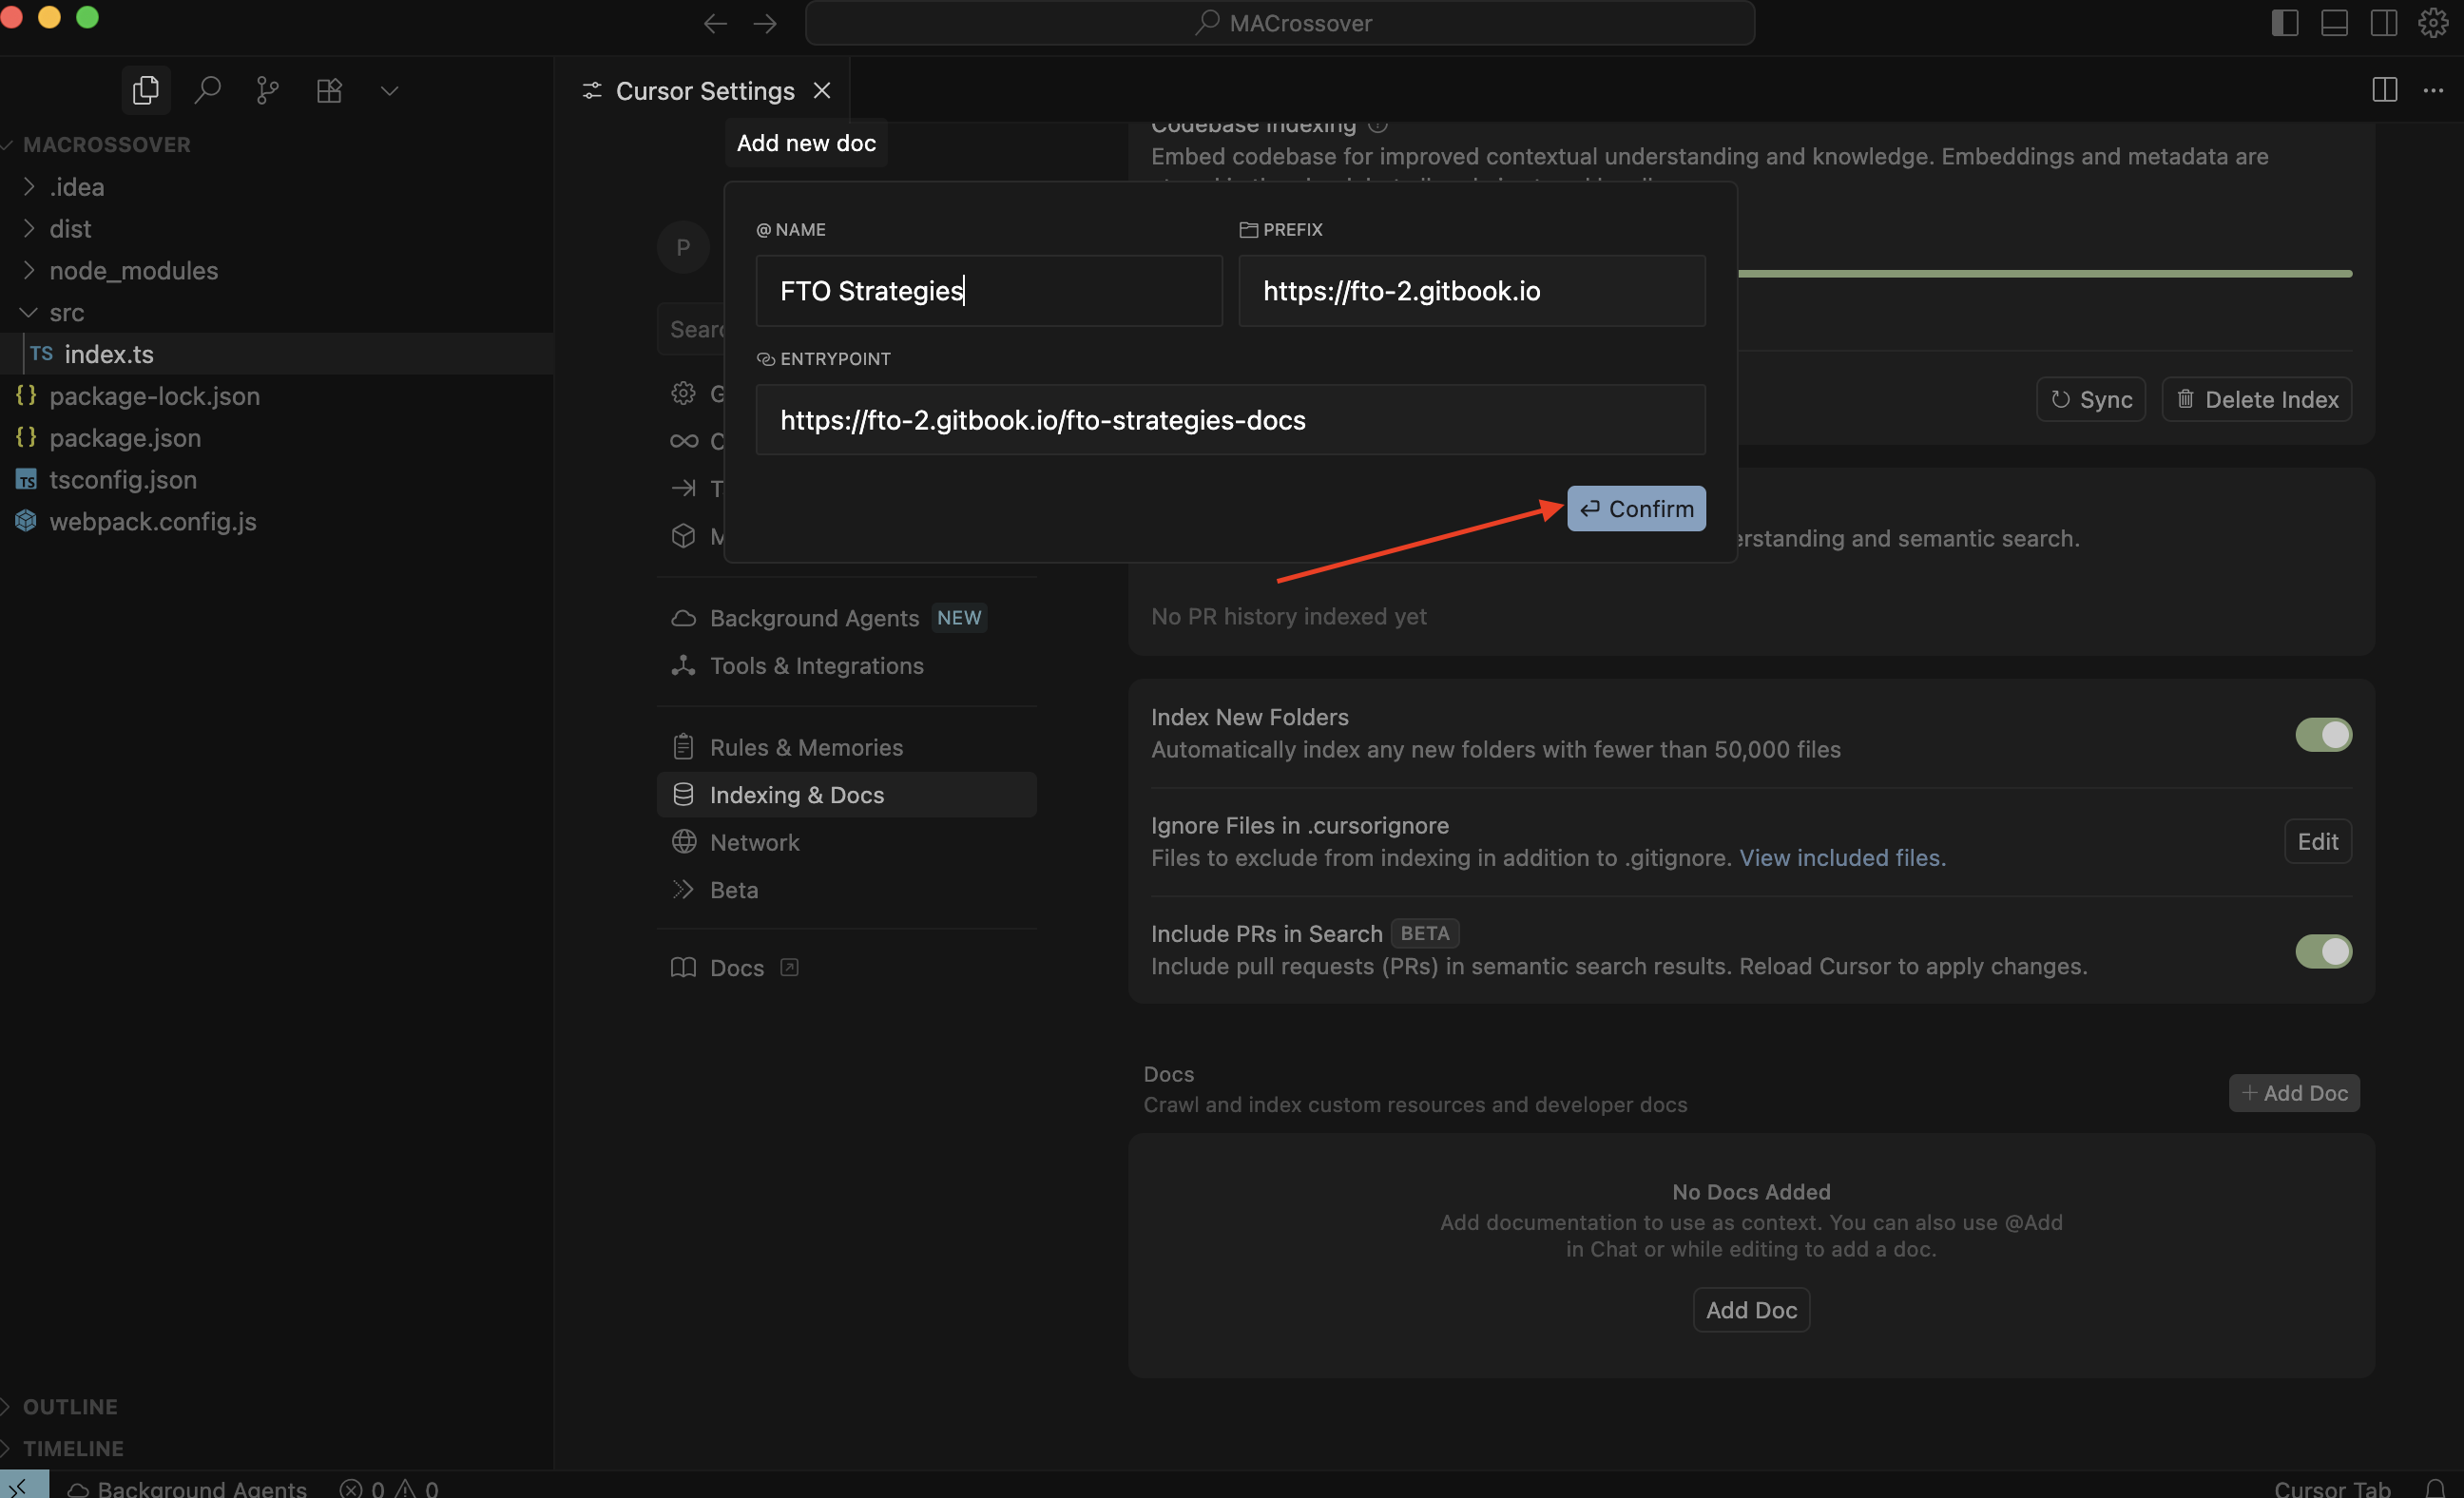Image resolution: width=2464 pixels, height=1498 pixels.
Task: Open the Explorer files icon
Action: pyautogui.click(x=146, y=90)
